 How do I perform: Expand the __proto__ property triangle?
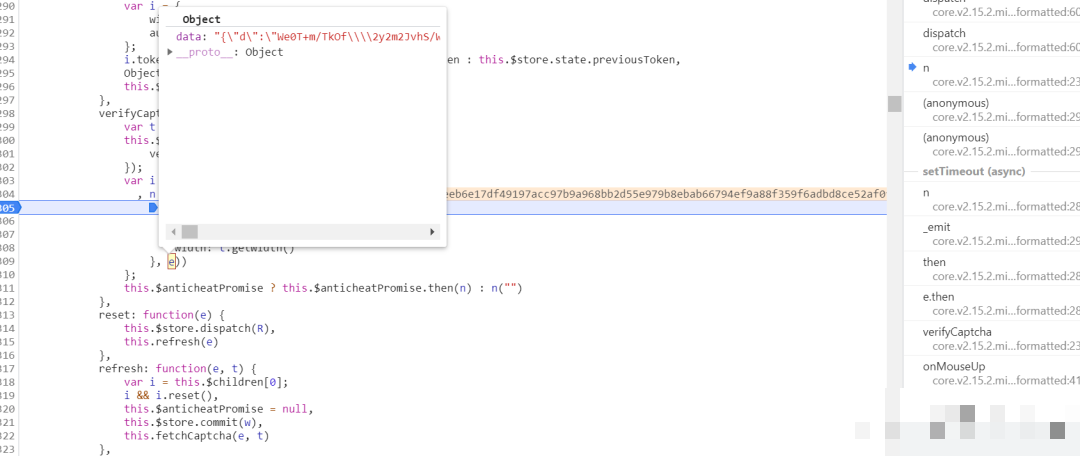pyautogui.click(x=171, y=52)
